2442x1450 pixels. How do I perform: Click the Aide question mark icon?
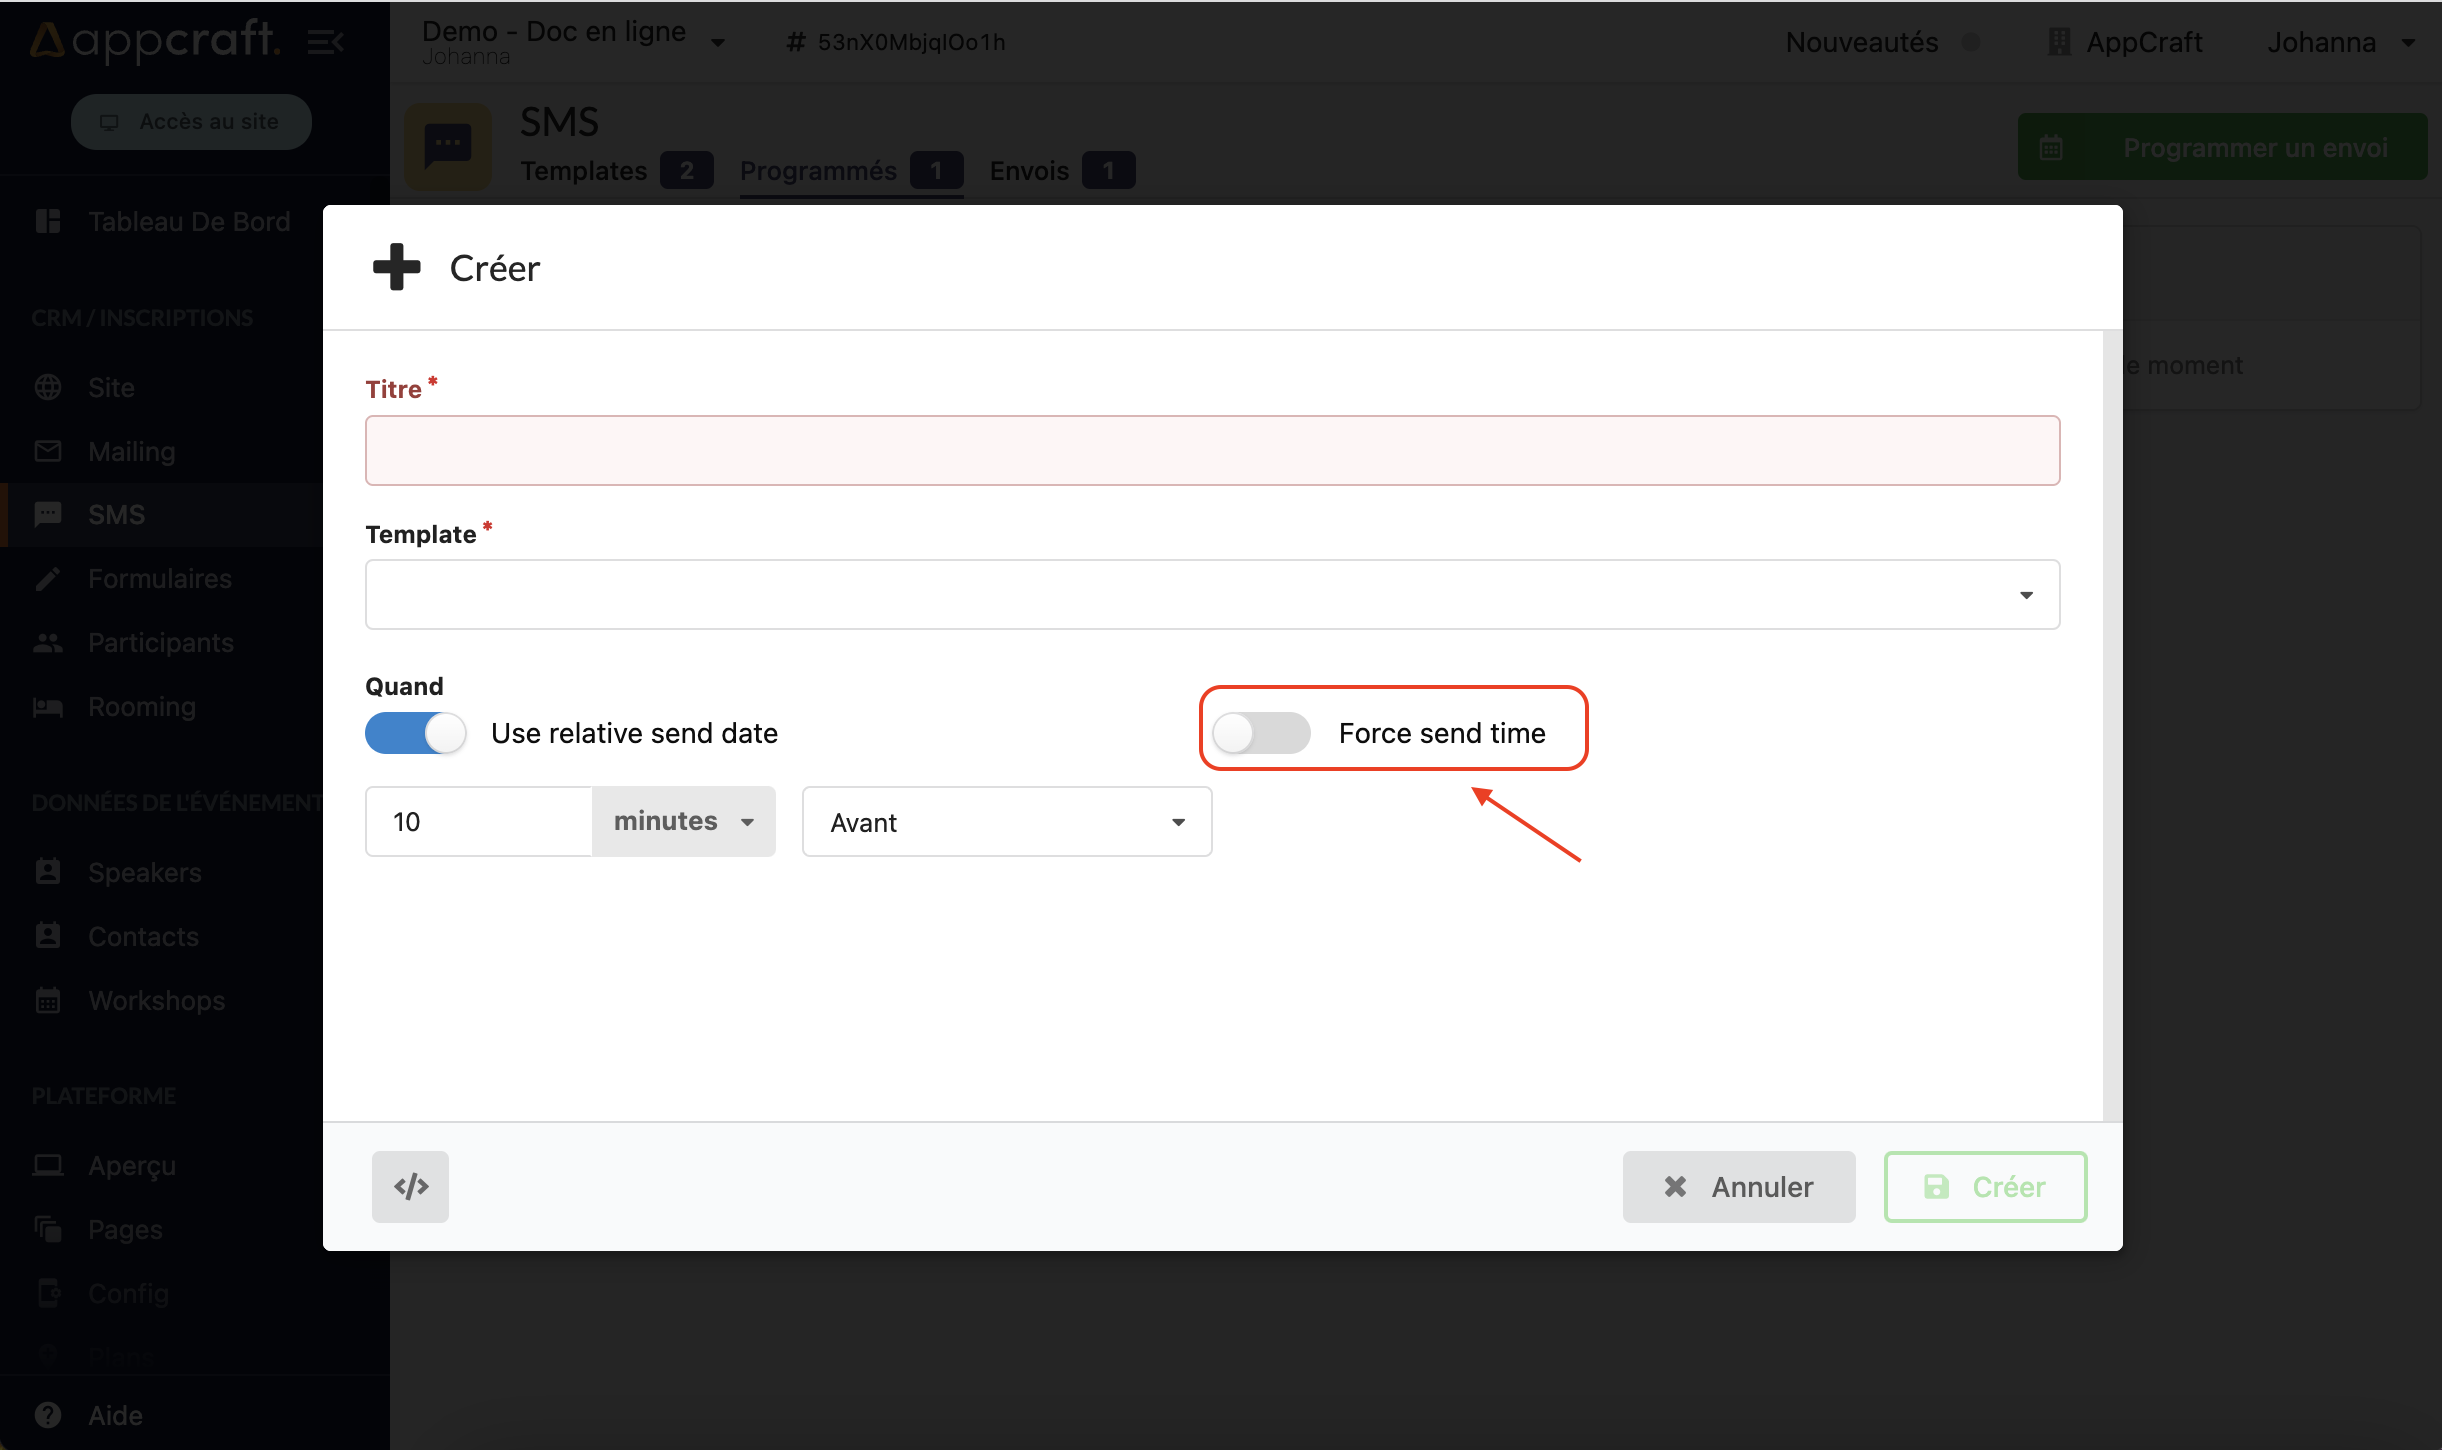click(48, 1415)
